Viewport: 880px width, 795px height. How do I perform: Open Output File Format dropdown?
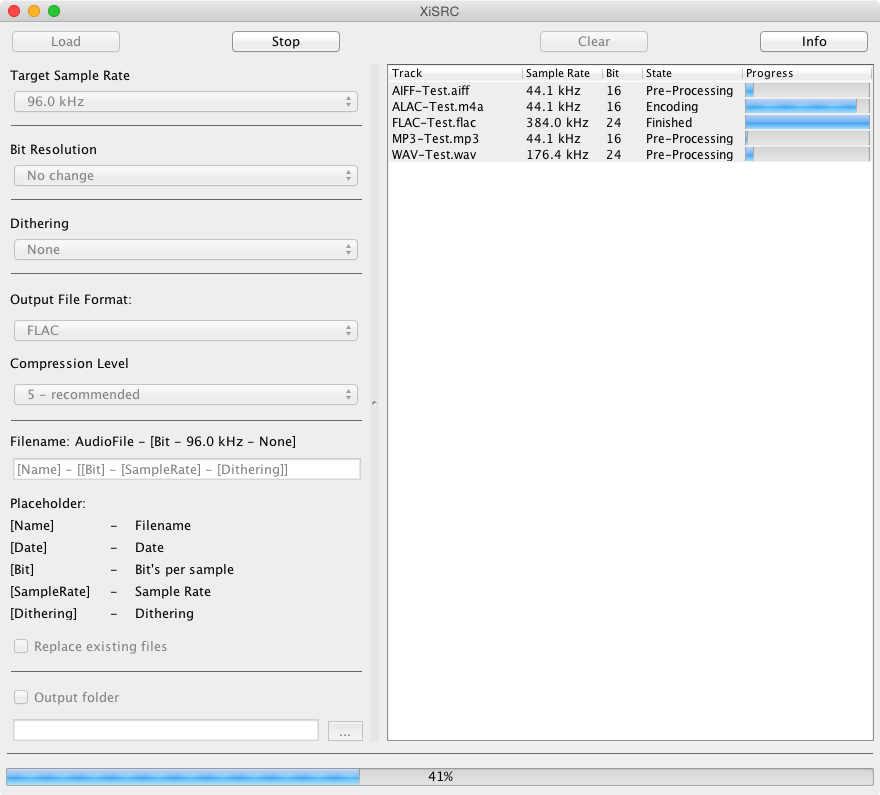186,330
